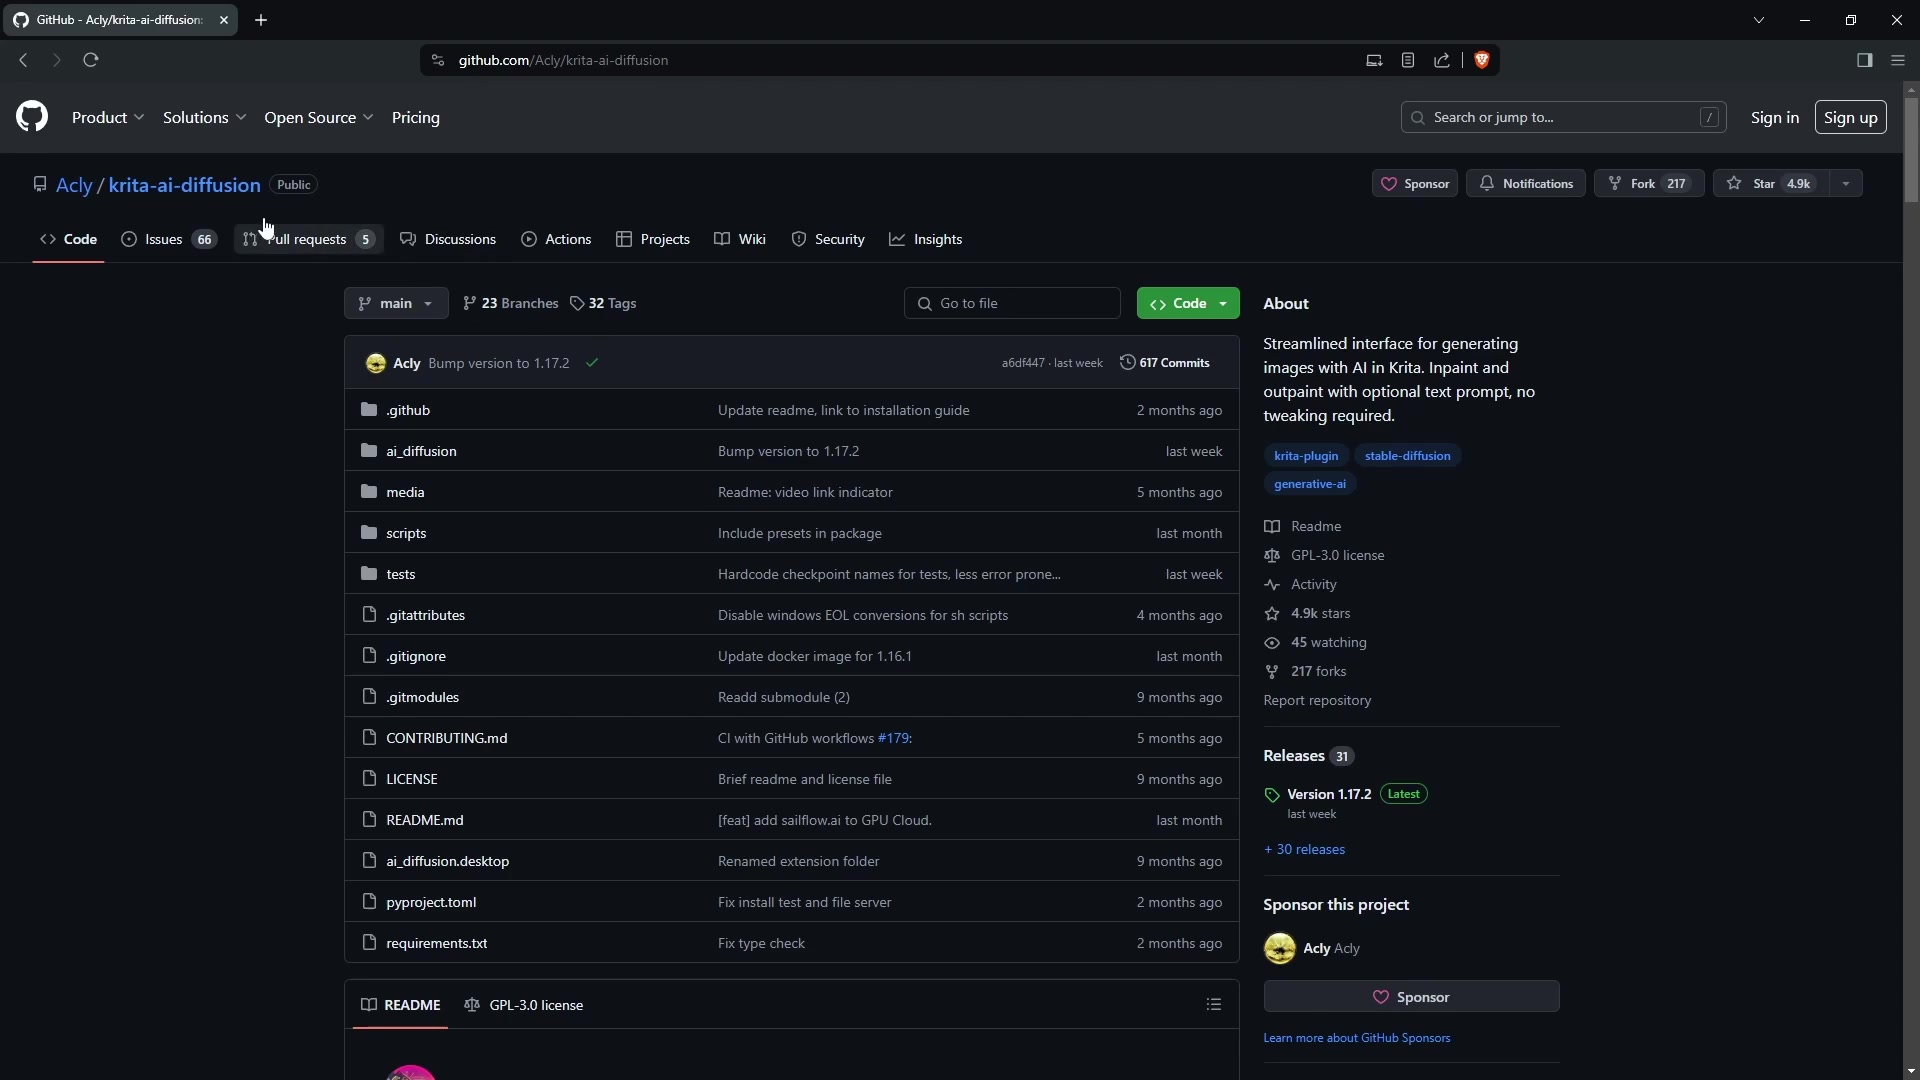Open the star lists dropdown arrow
Screen dimensions: 1920x1080
1846,184
